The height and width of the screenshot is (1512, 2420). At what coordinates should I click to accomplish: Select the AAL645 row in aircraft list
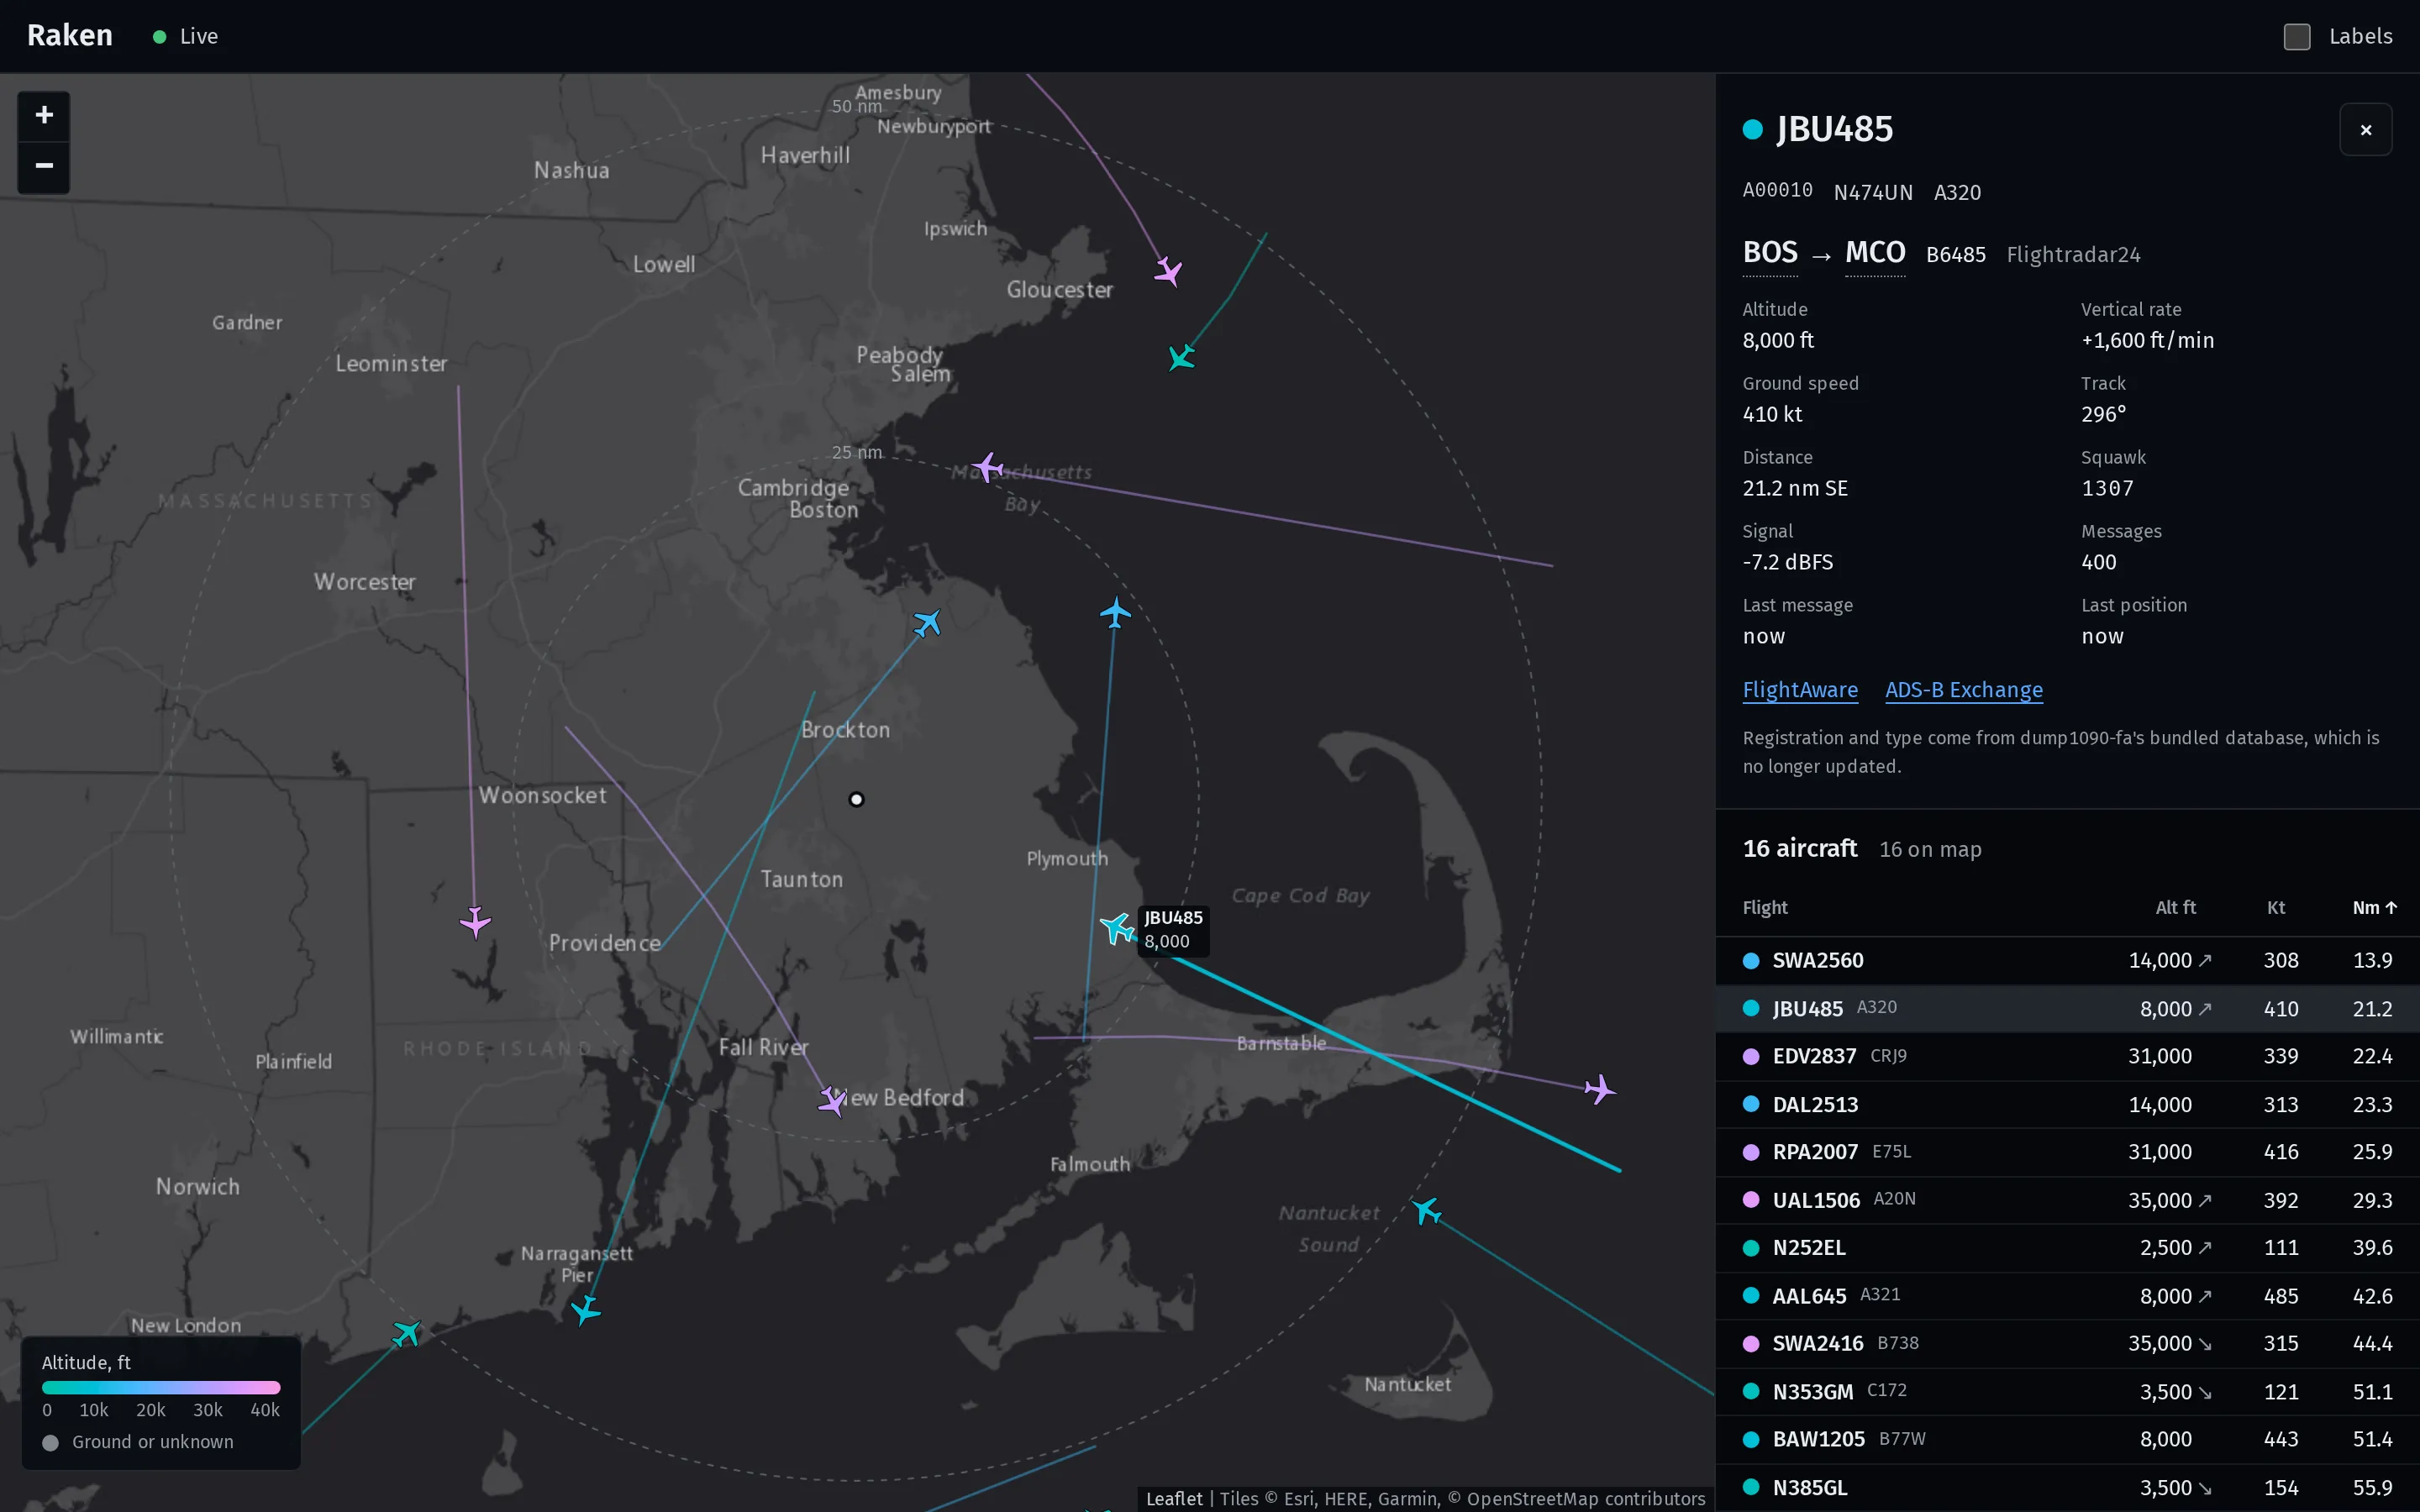[x=2067, y=1296]
